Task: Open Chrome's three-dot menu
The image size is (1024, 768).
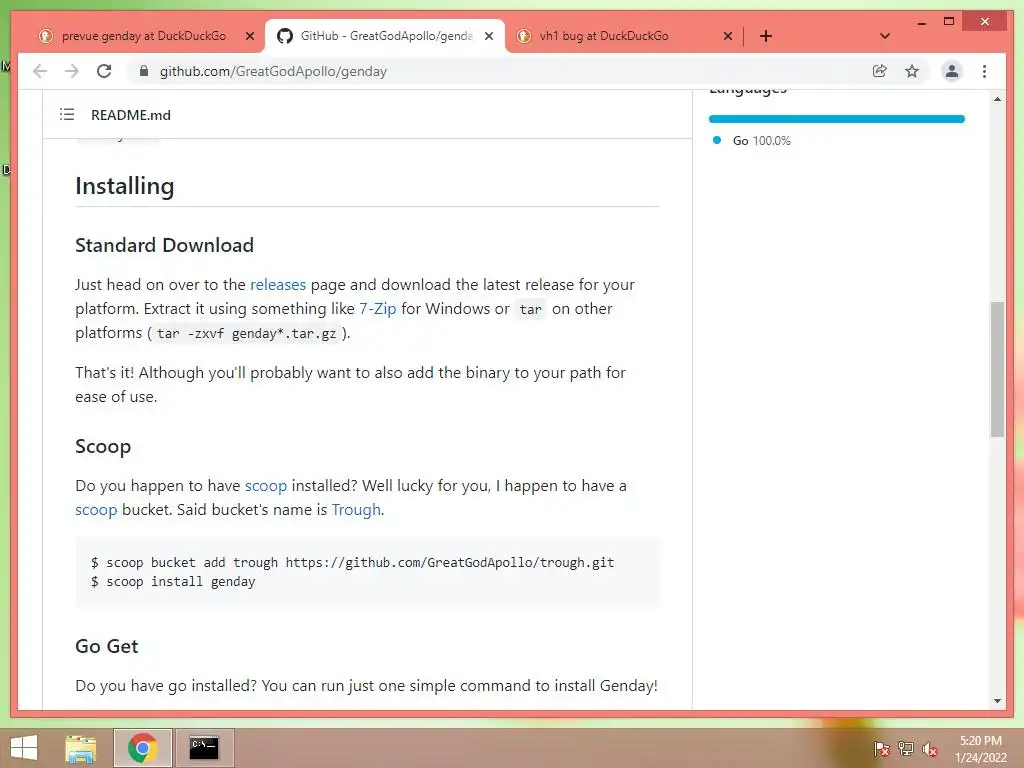Action: tap(984, 71)
